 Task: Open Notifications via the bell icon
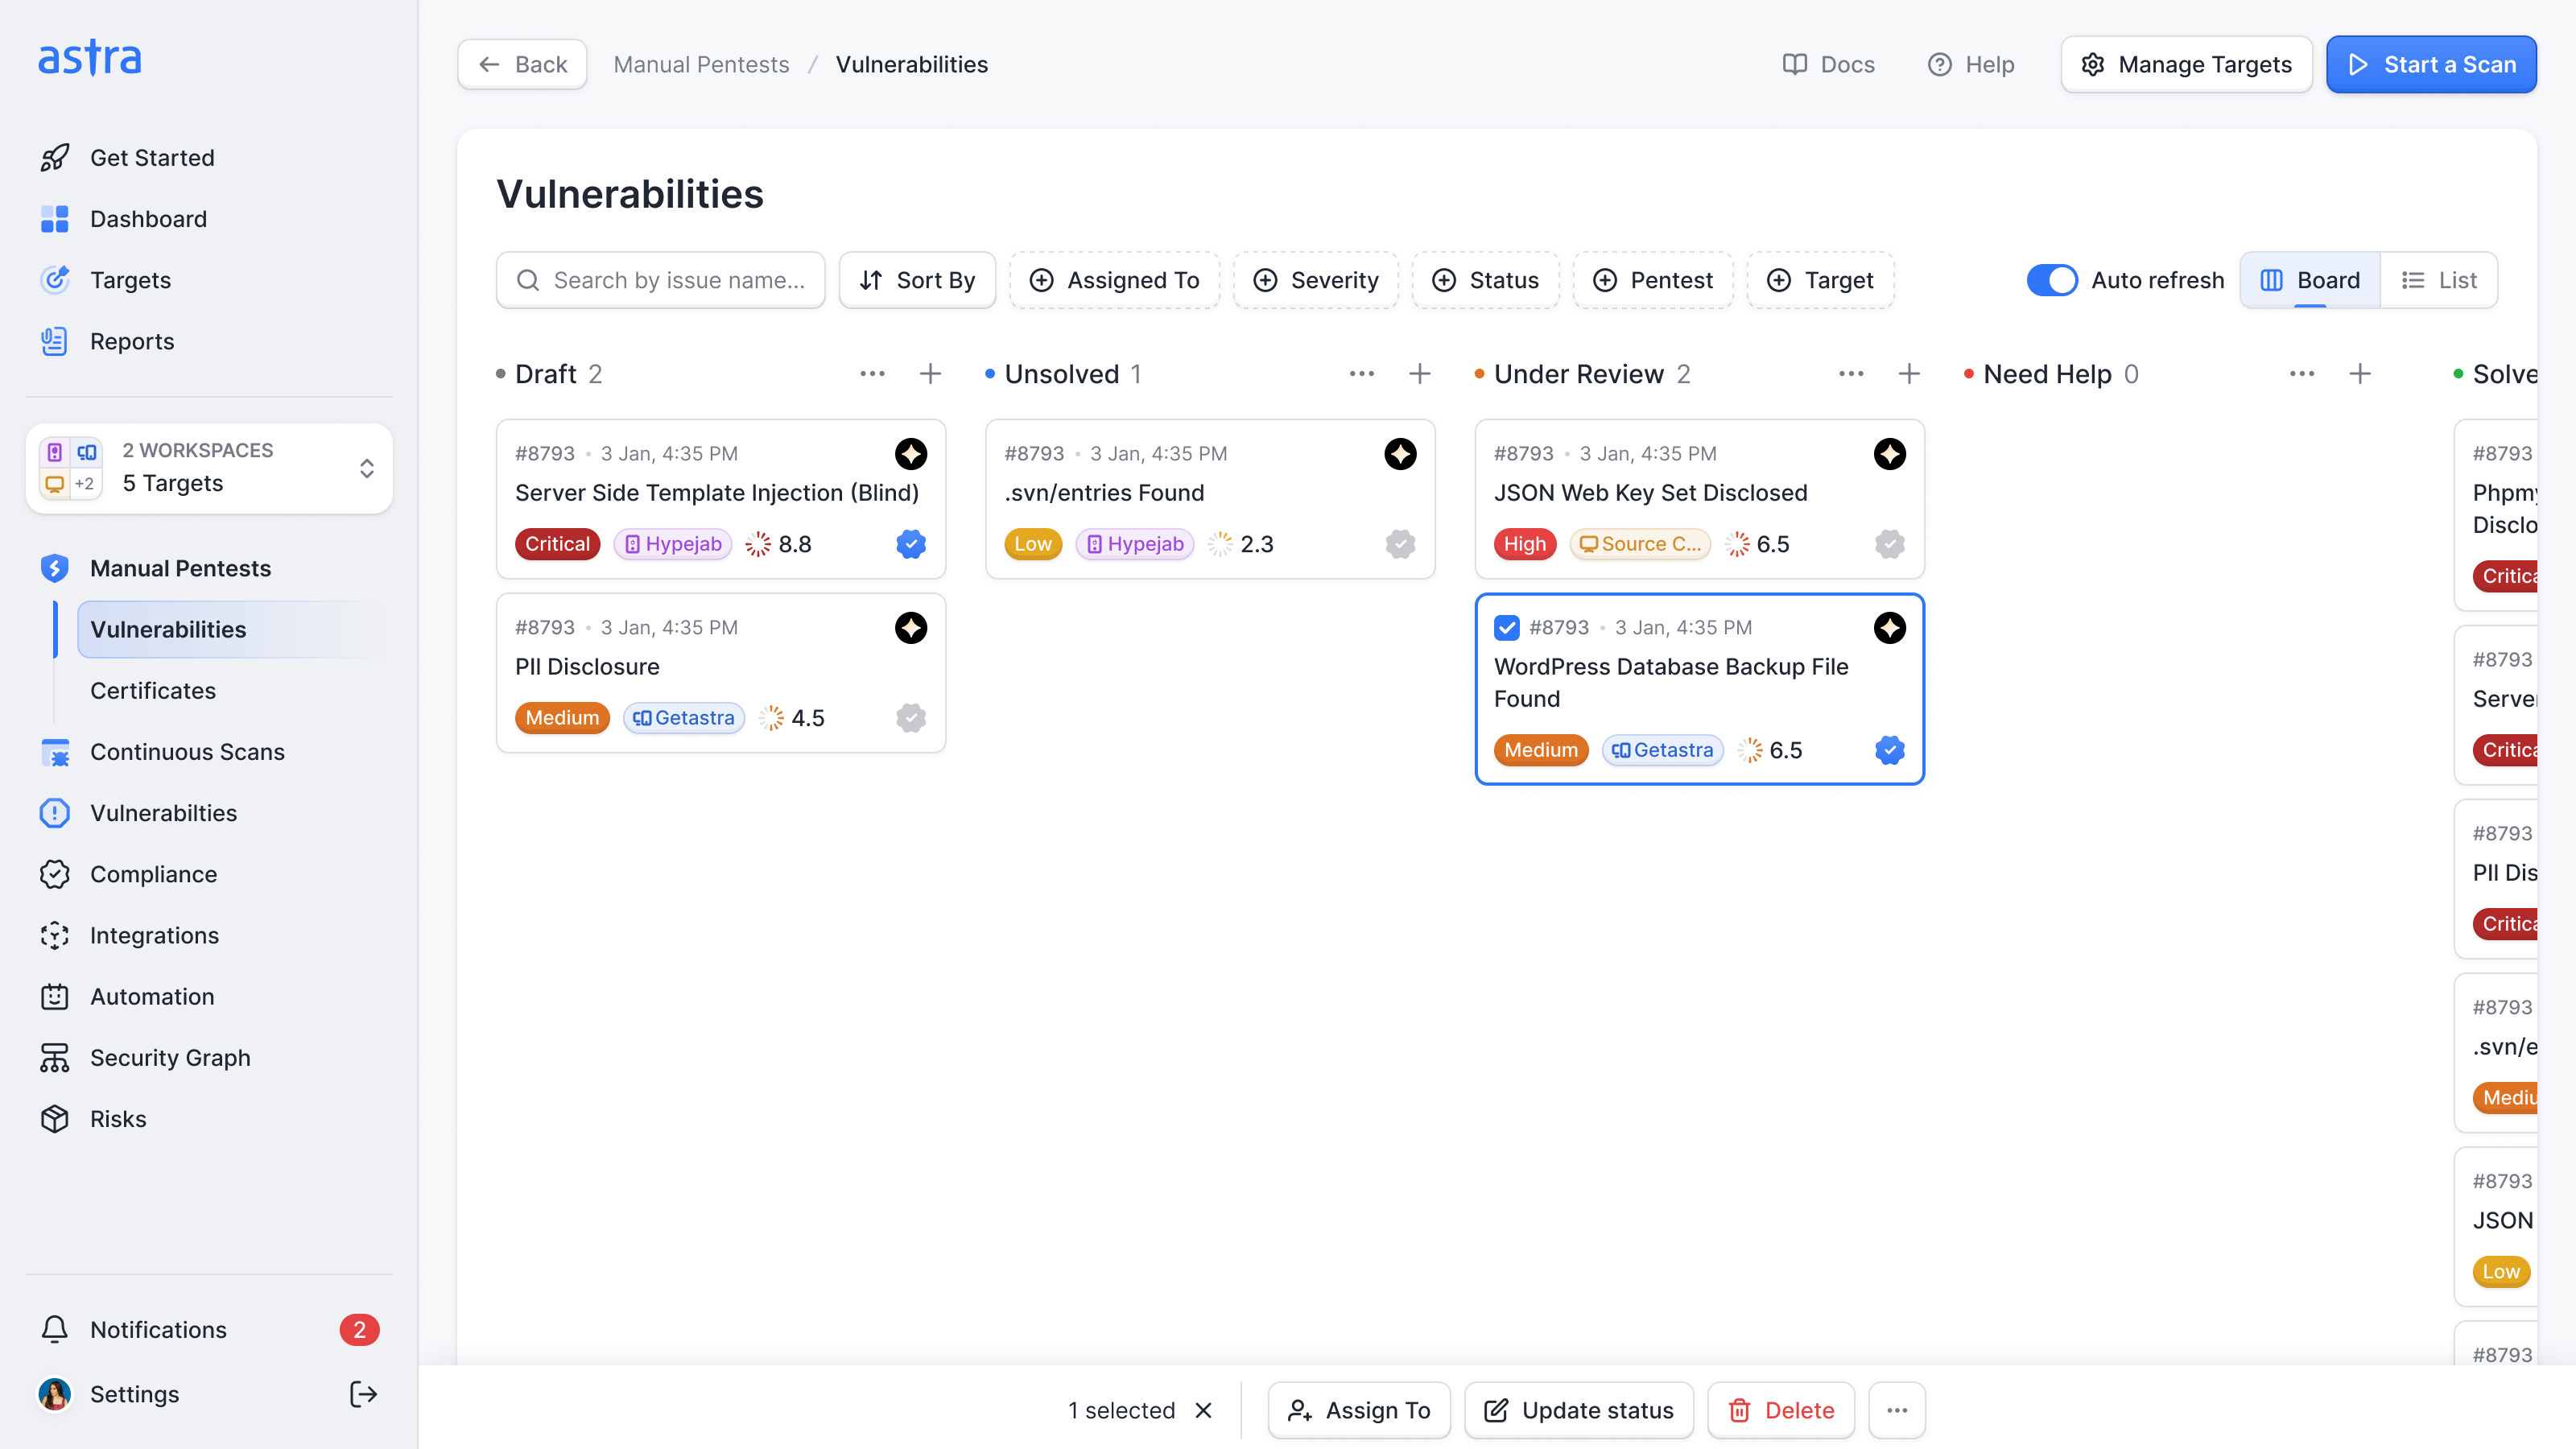pos(55,1329)
